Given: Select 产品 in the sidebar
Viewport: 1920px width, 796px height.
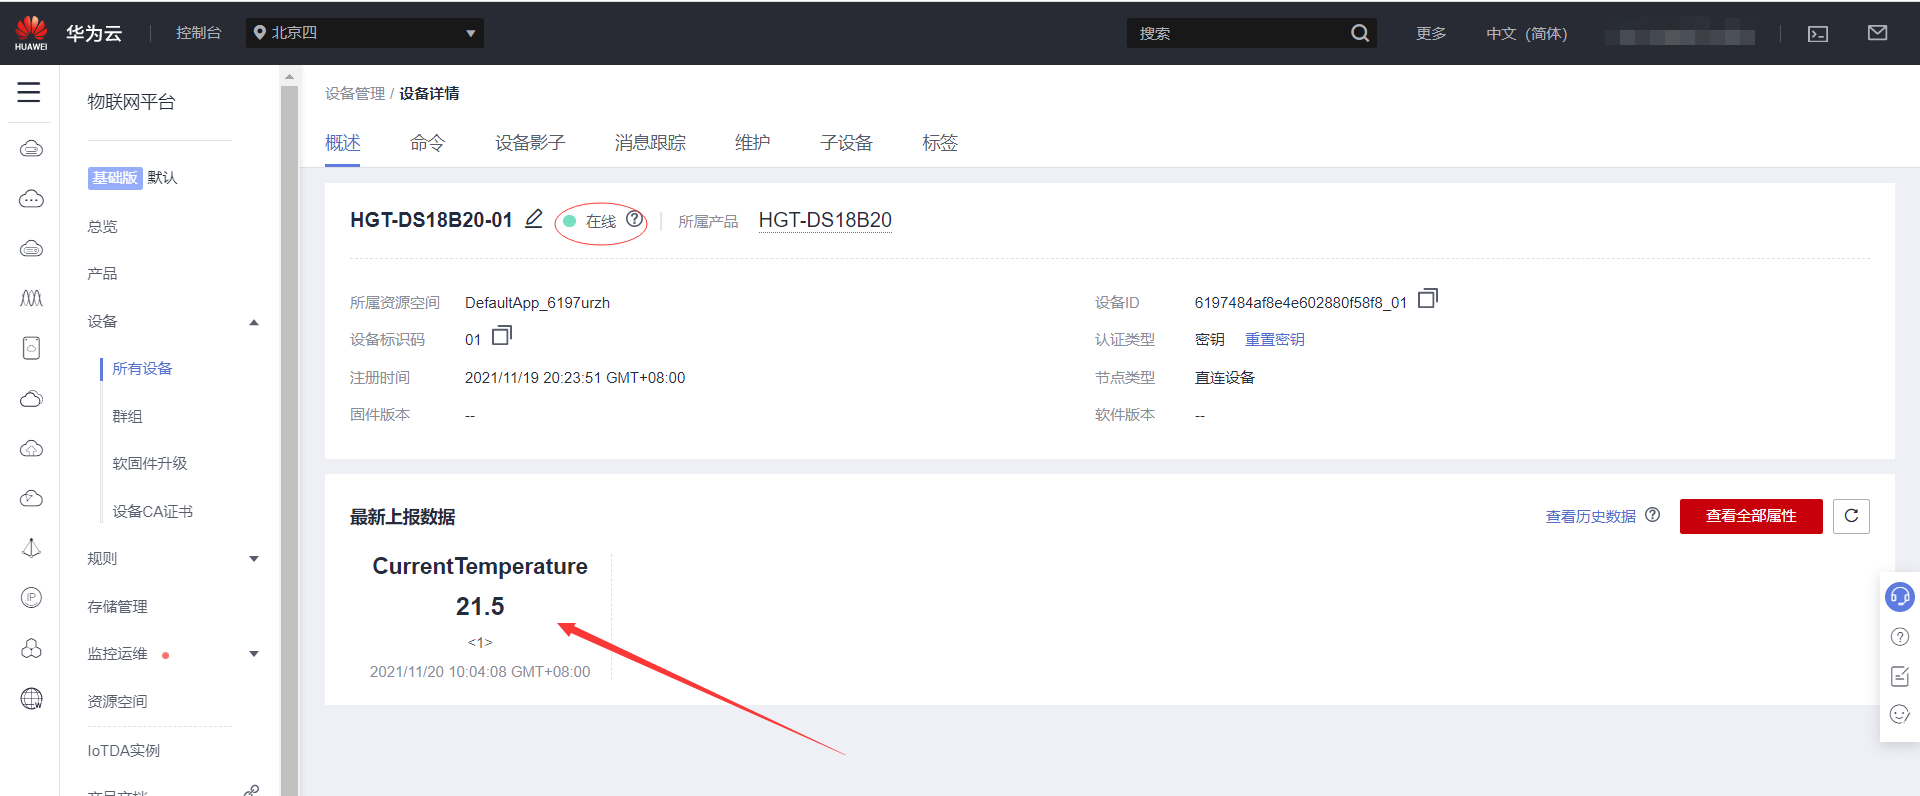Looking at the screenshot, I should [102, 273].
